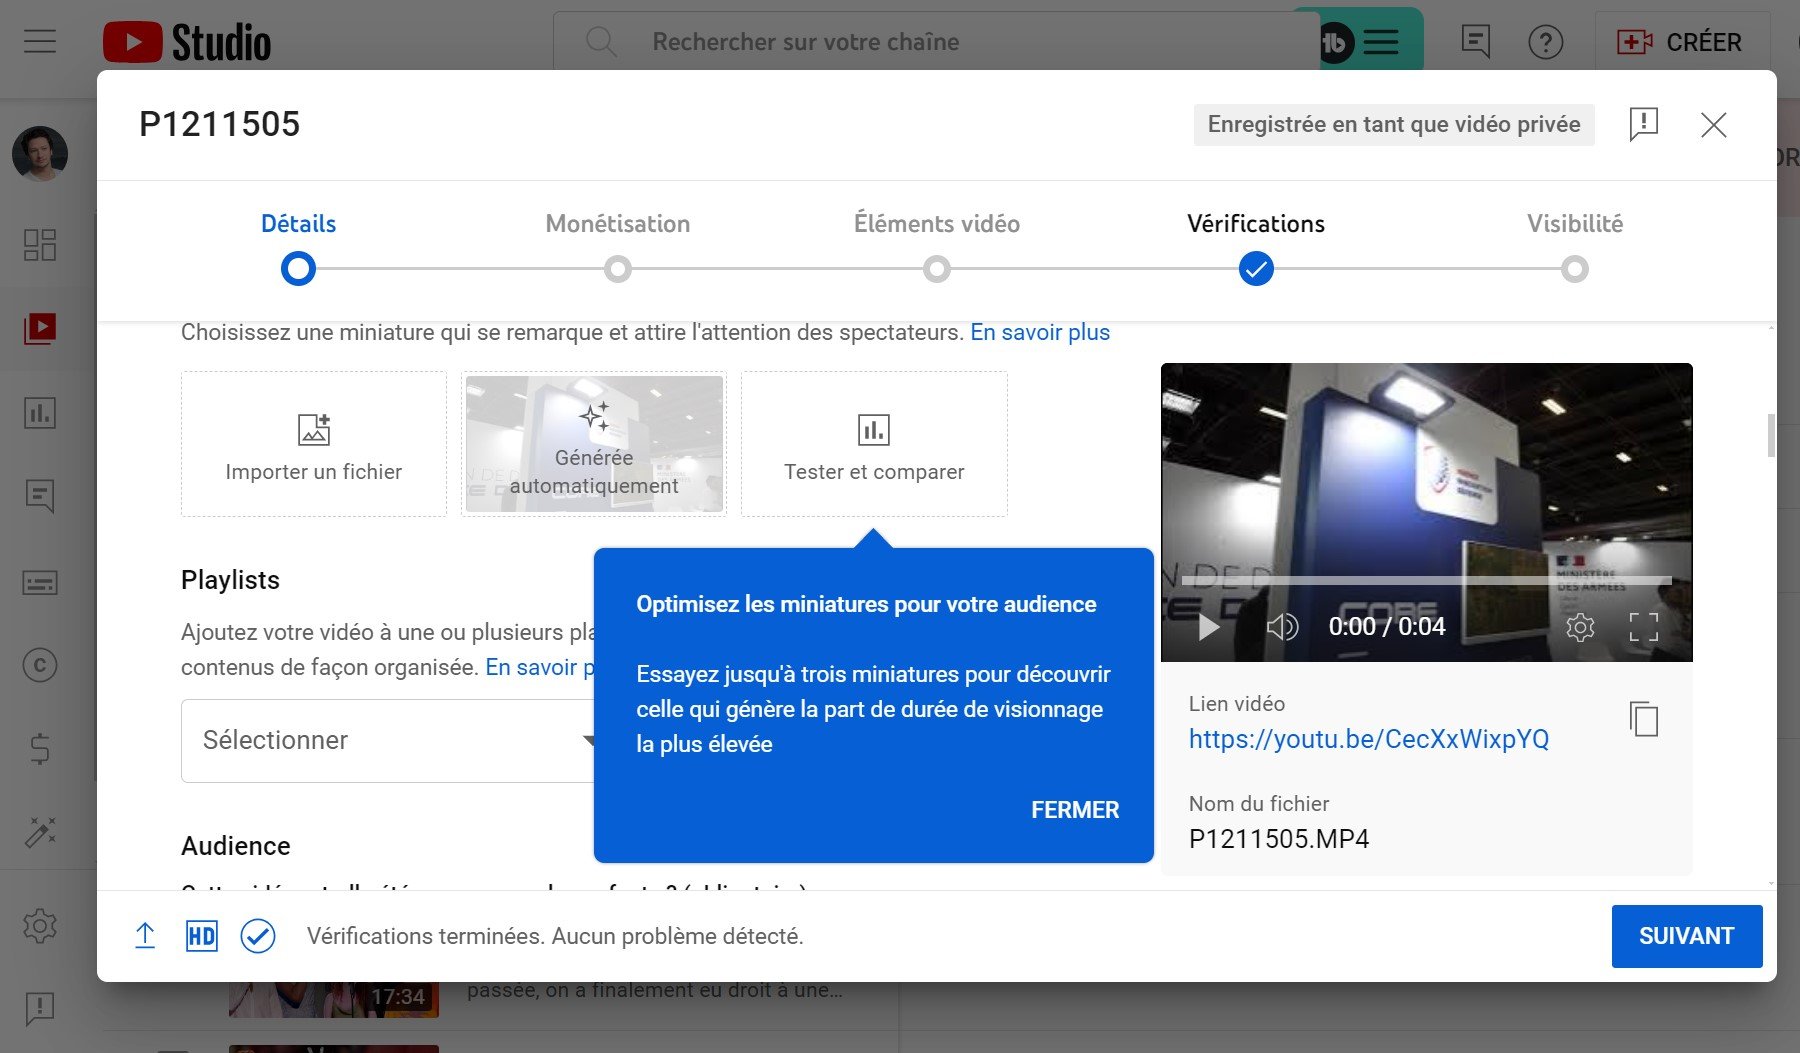The height and width of the screenshot is (1053, 1800).
Task: Dismiss the tooltip with FERMER
Action: tap(1075, 810)
